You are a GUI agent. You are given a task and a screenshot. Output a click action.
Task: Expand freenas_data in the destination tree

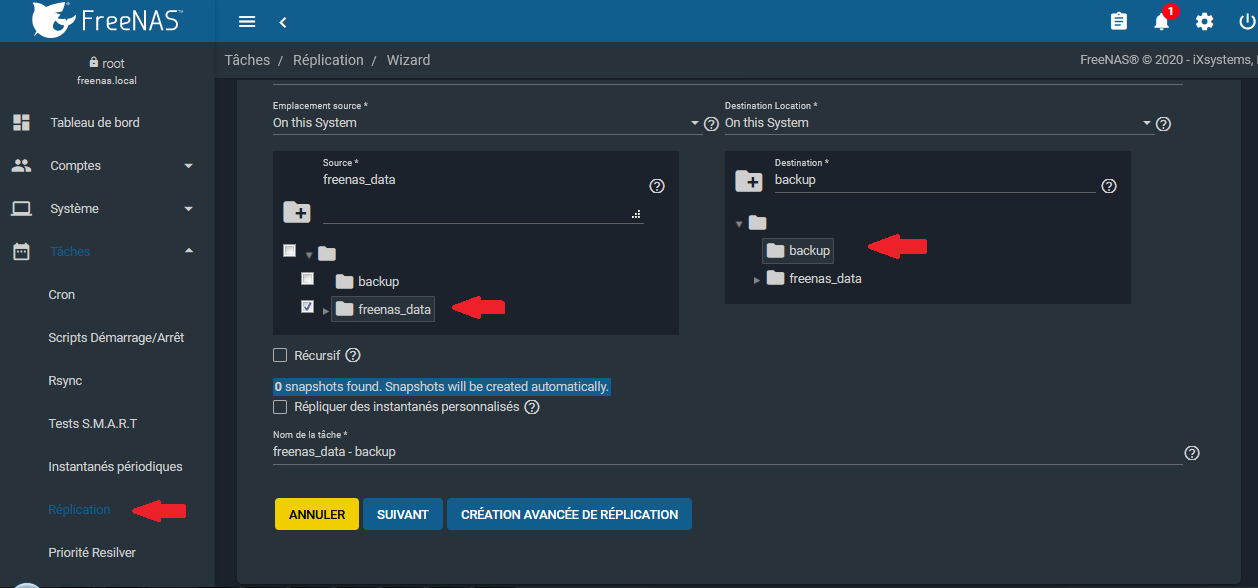[757, 279]
